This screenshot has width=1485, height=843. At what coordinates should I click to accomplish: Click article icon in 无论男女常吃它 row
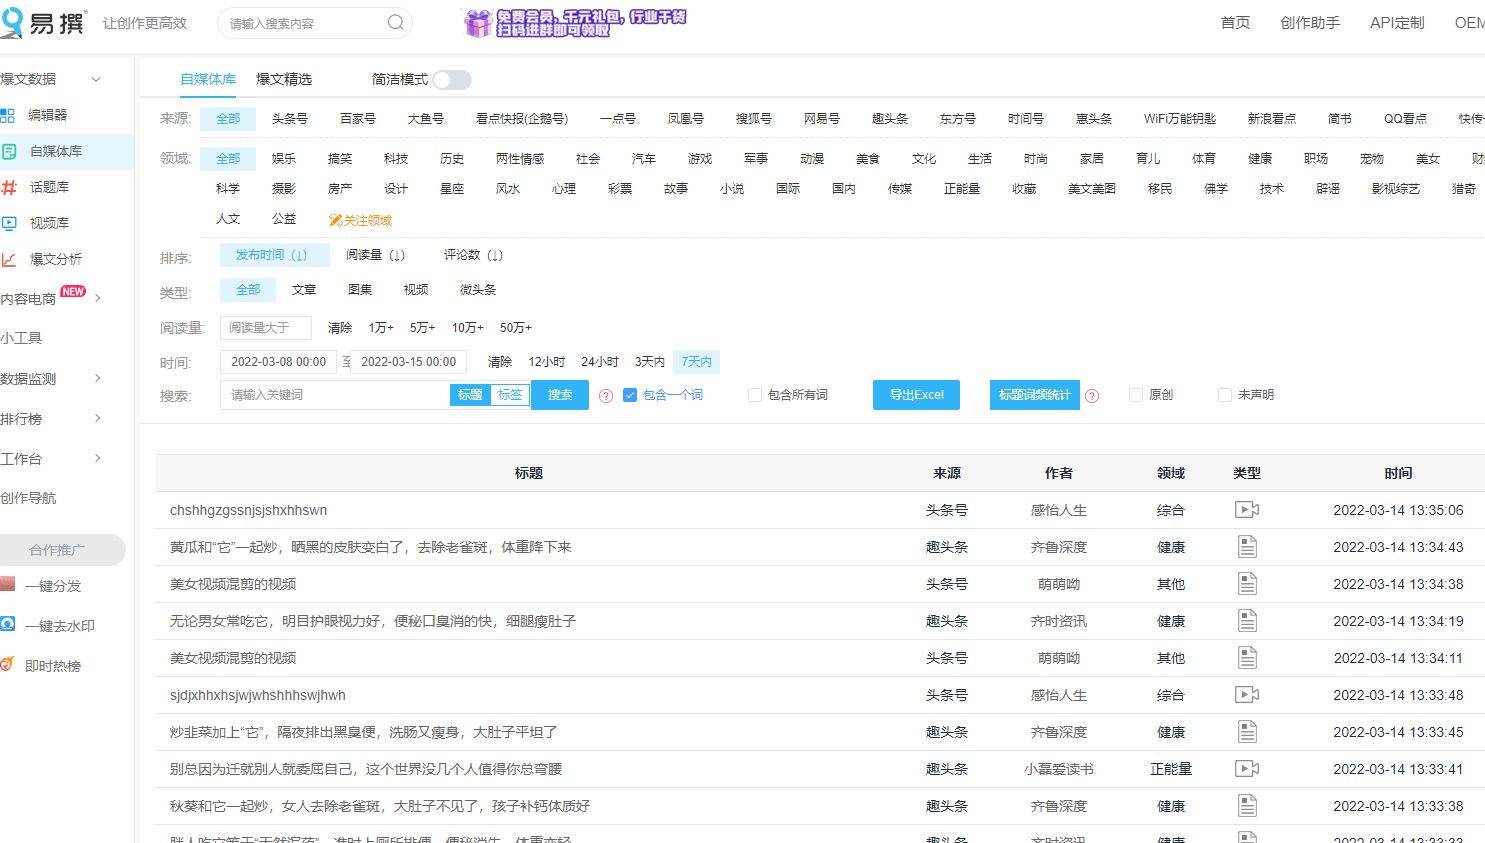[x=1247, y=621]
